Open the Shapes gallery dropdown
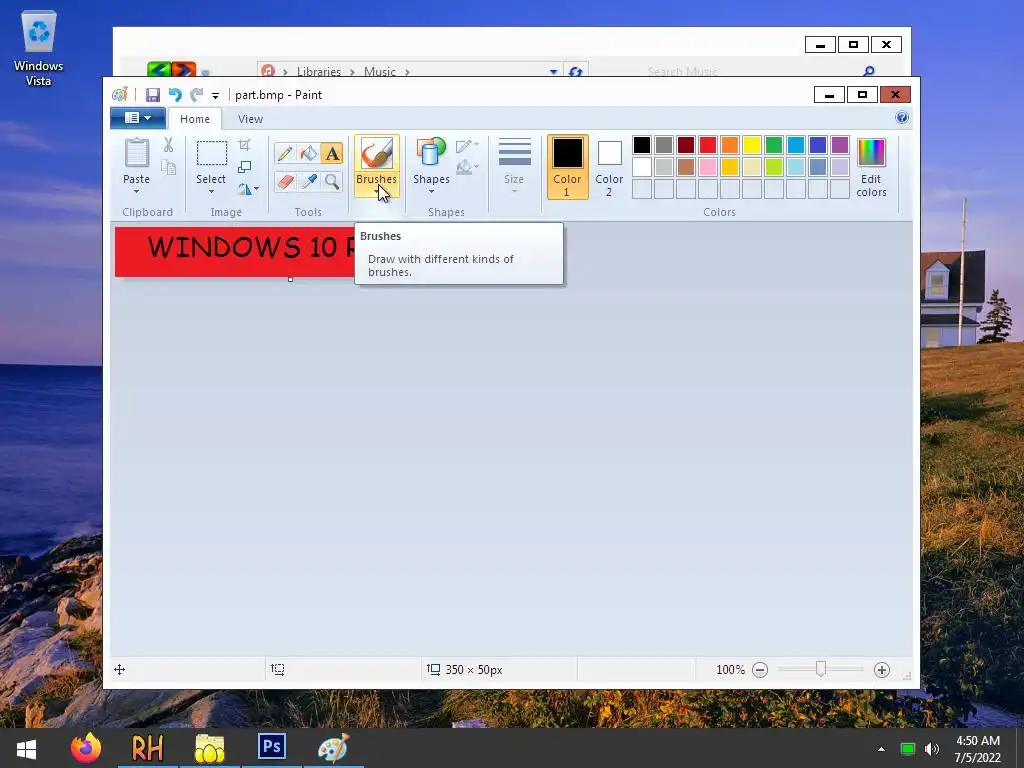 point(431,191)
